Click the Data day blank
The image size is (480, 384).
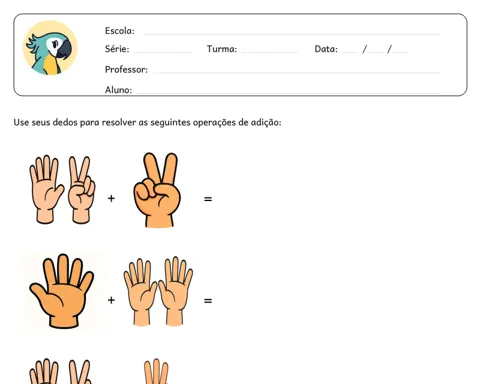pos(350,52)
